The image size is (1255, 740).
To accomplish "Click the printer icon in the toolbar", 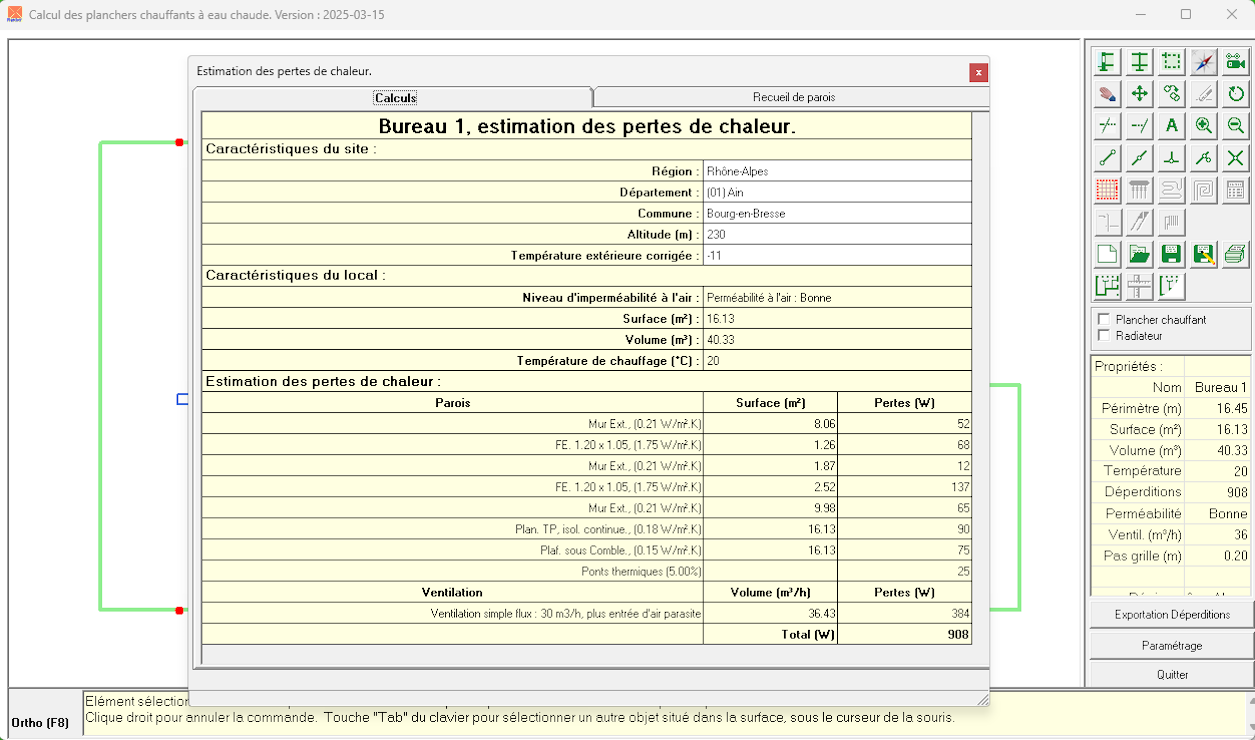I will pos(1236,254).
